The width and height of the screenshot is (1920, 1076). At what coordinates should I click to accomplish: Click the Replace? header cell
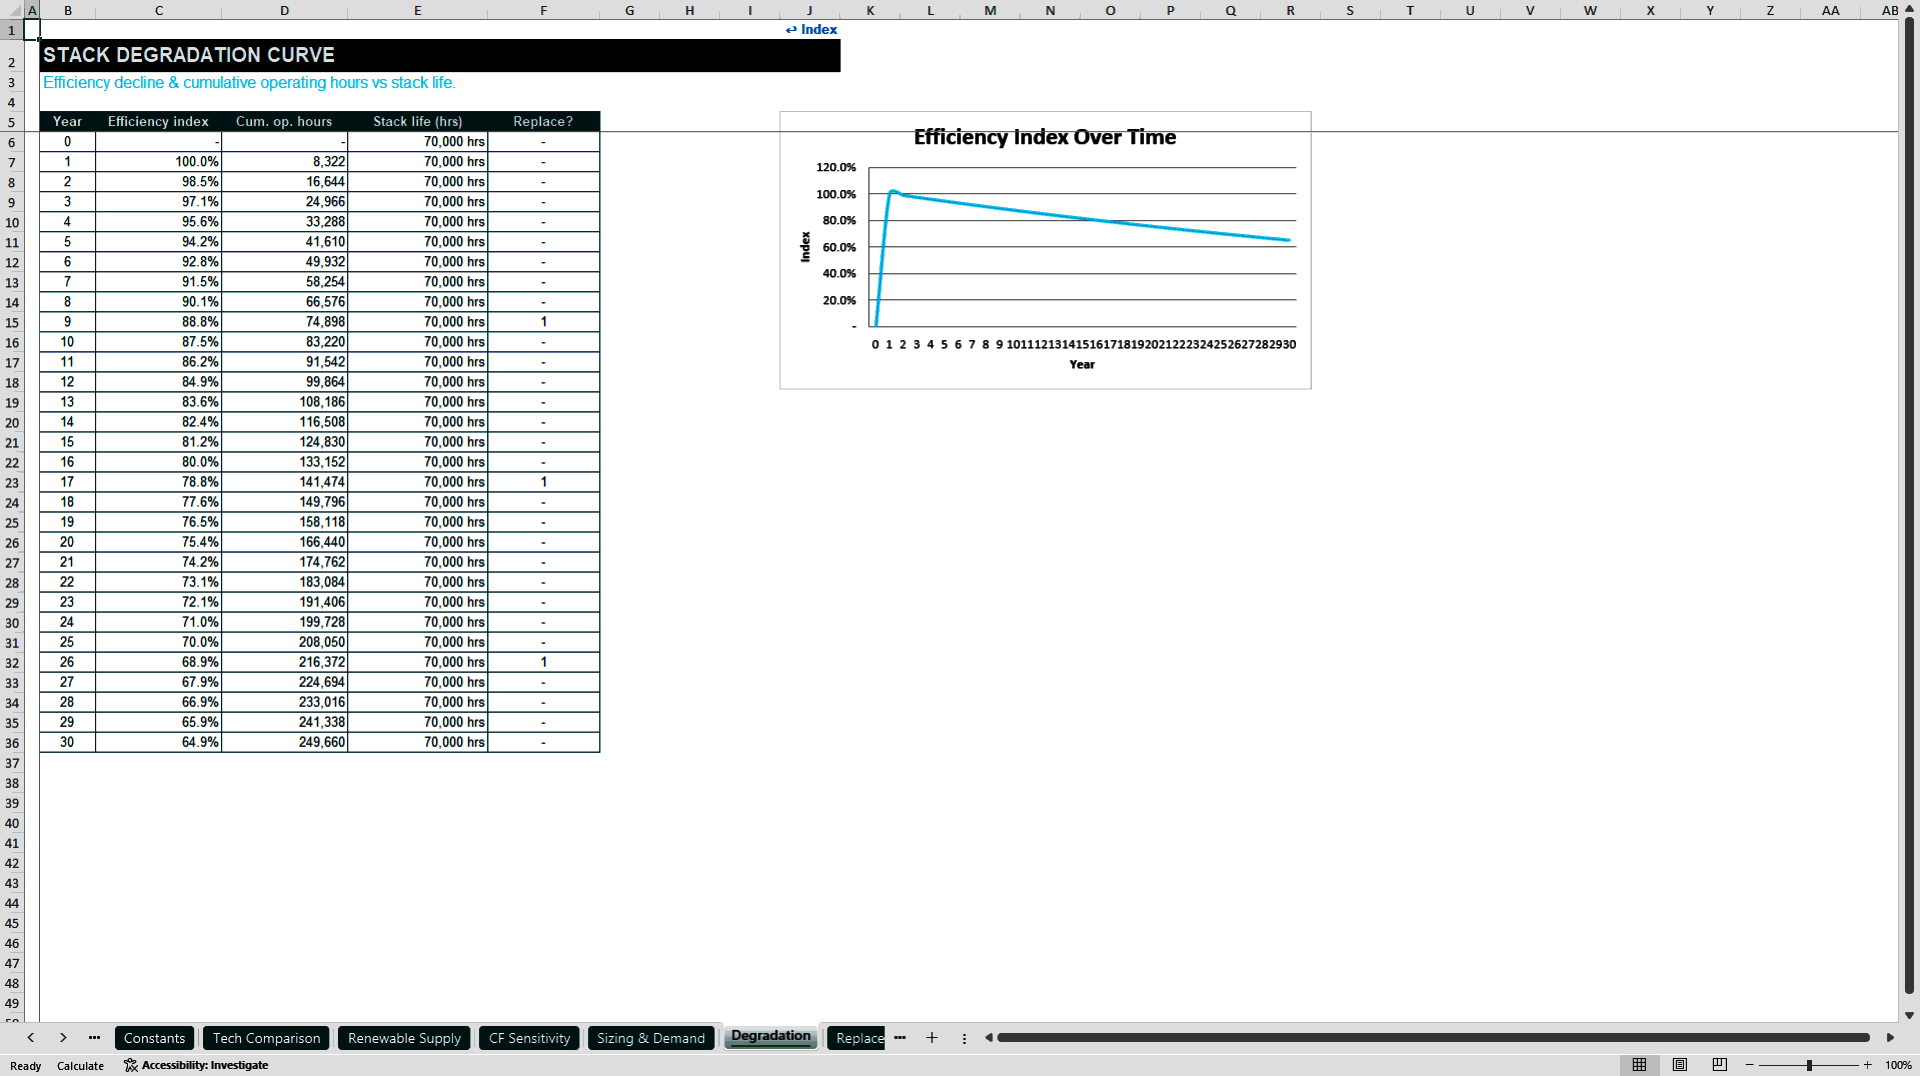543,121
